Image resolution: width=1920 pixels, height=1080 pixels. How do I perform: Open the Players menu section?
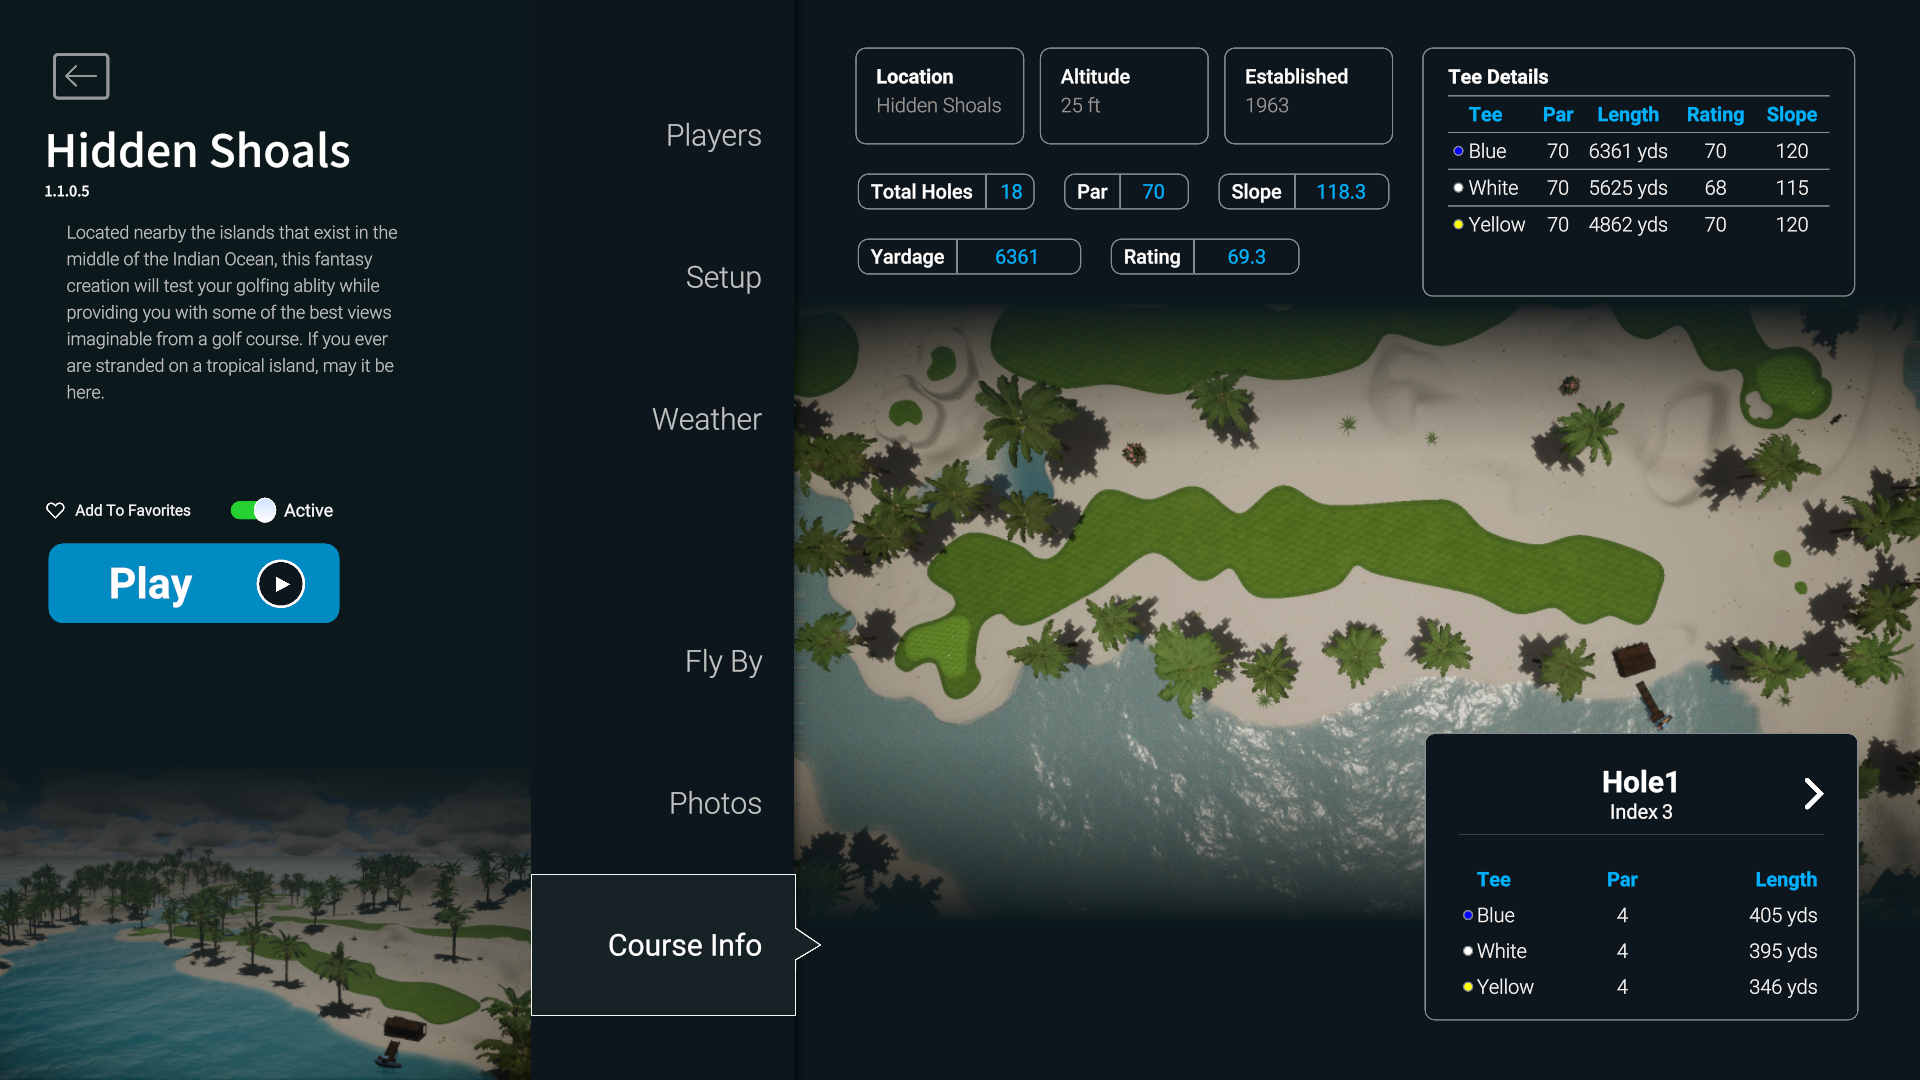pos(713,135)
